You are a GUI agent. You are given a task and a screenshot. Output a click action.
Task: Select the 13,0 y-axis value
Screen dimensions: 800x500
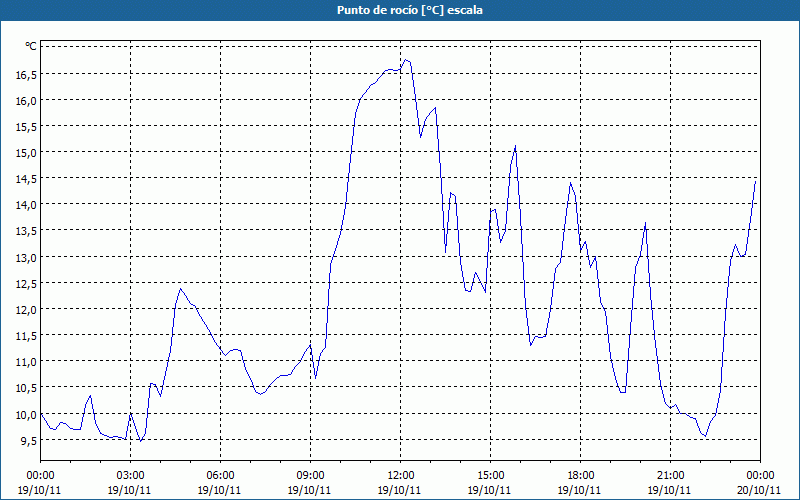pos(26,258)
